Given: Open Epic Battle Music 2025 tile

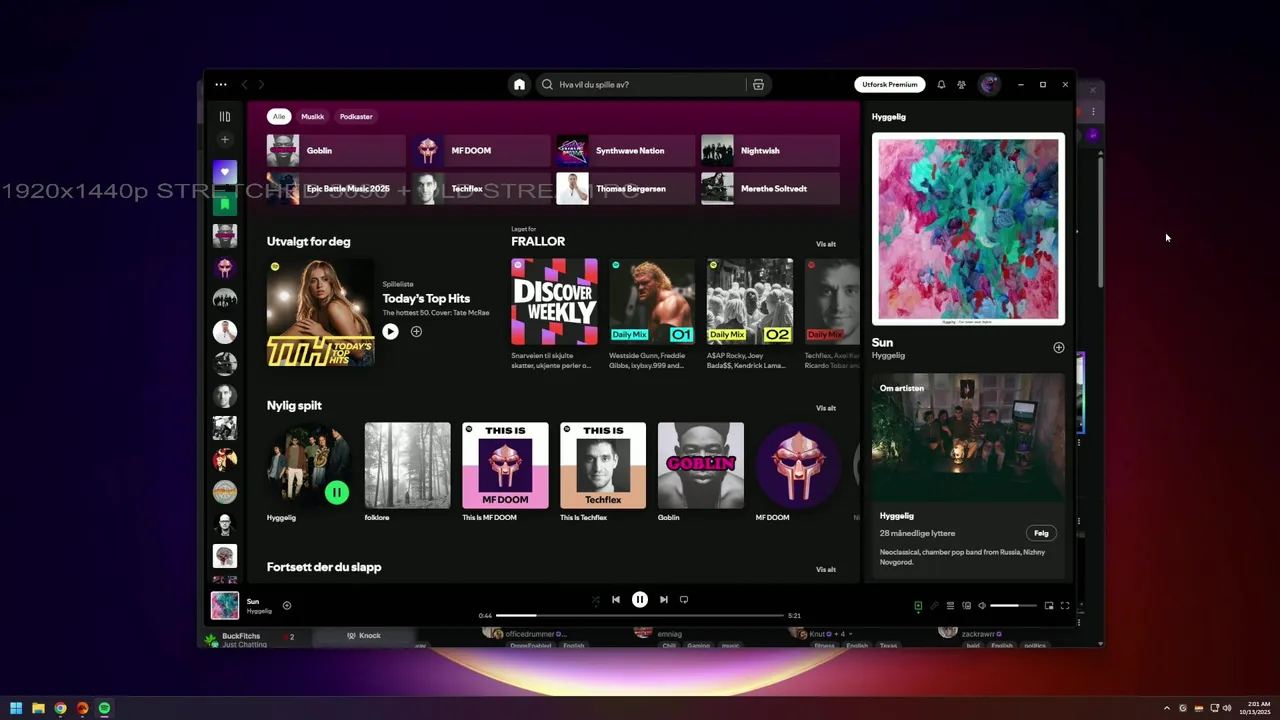Looking at the screenshot, I should [x=336, y=189].
